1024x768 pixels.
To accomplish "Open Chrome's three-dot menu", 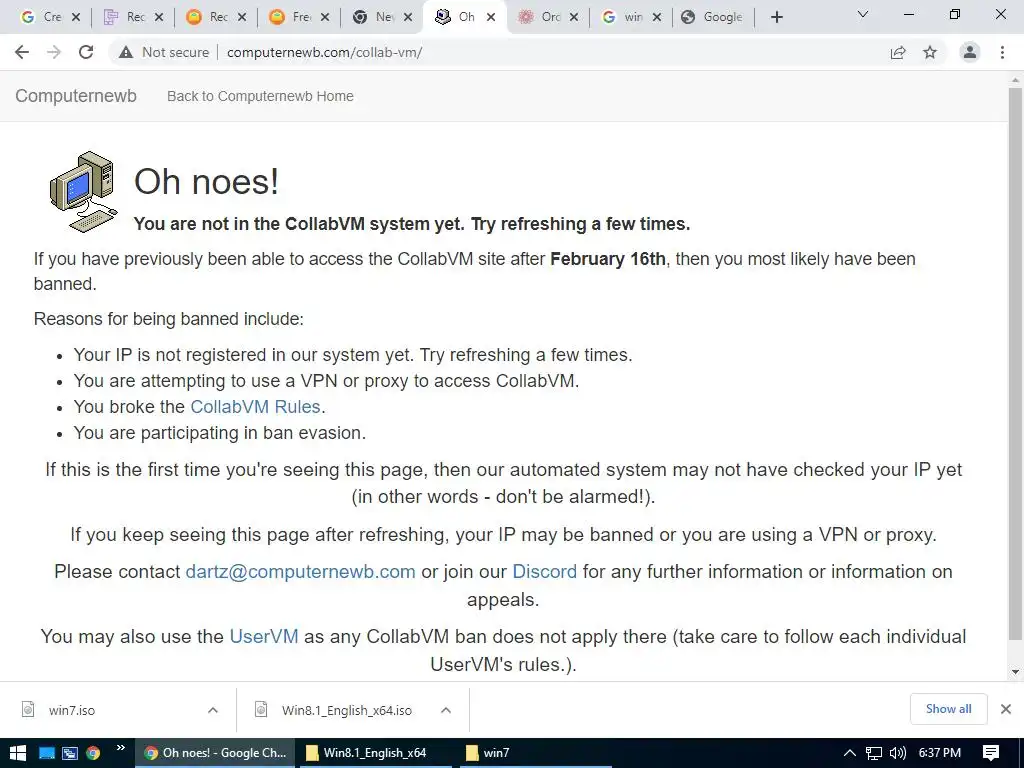I will point(1002,52).
